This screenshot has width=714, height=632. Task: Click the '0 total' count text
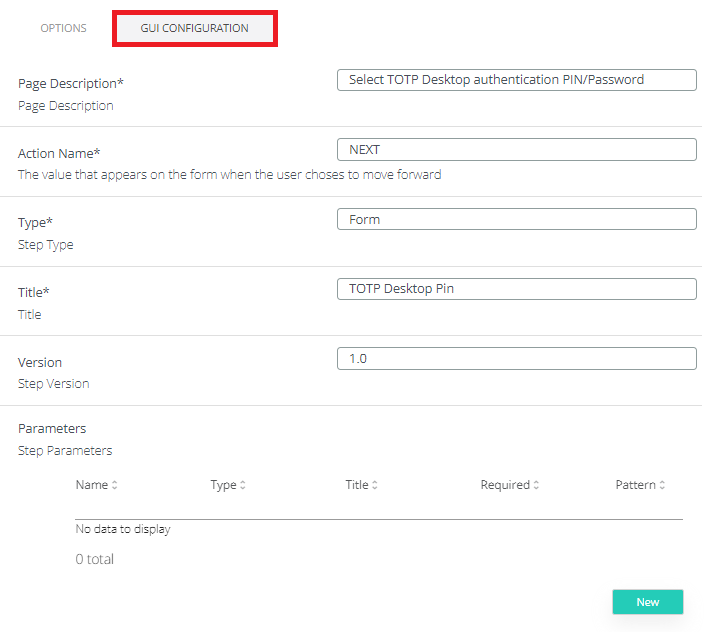click(95, 559)
